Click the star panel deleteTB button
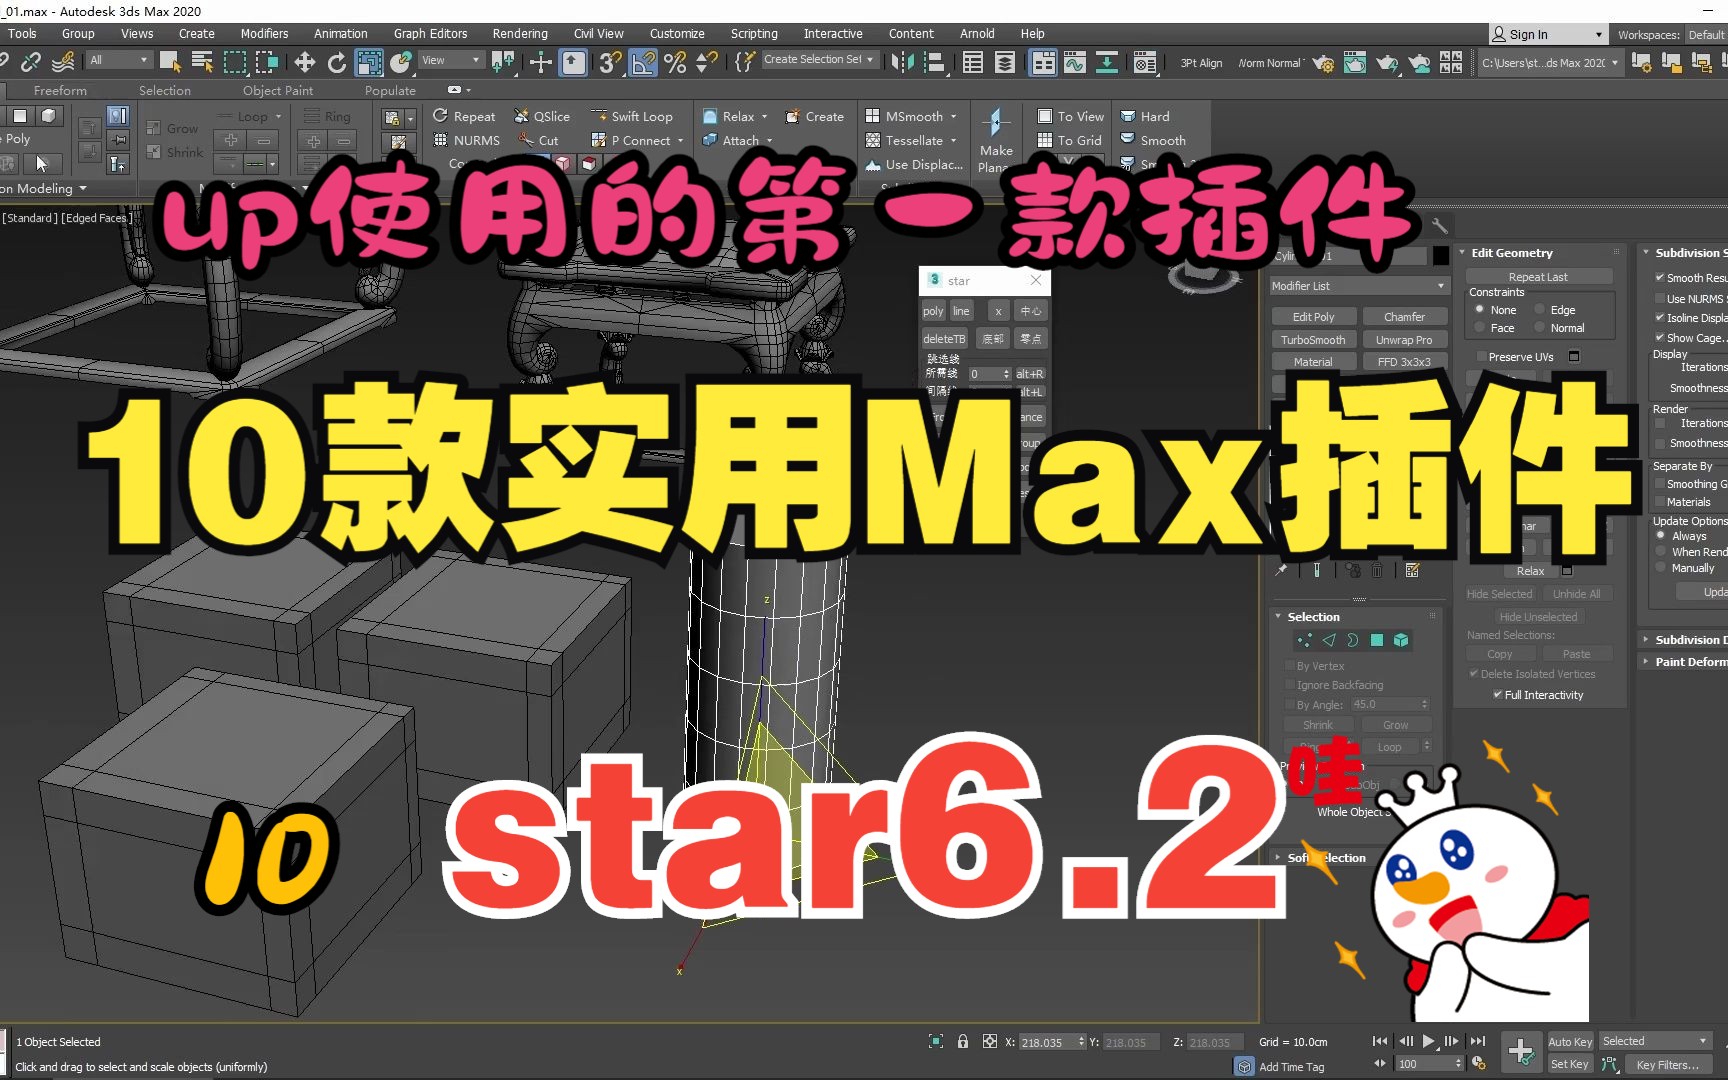This screenshot has height=1080, width=1728. click(944, 339)
